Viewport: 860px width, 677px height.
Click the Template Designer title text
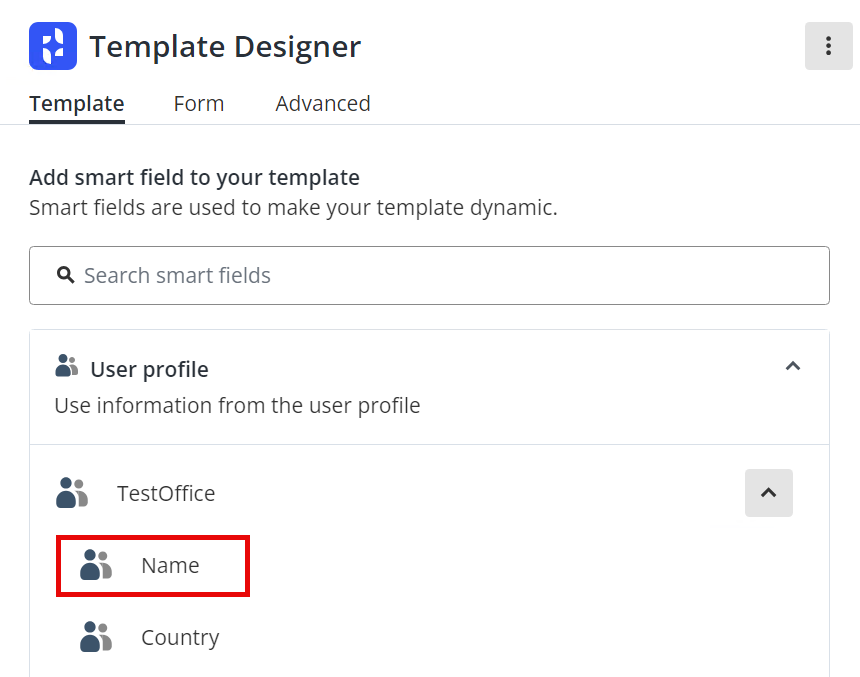click(x=225, y=47)
